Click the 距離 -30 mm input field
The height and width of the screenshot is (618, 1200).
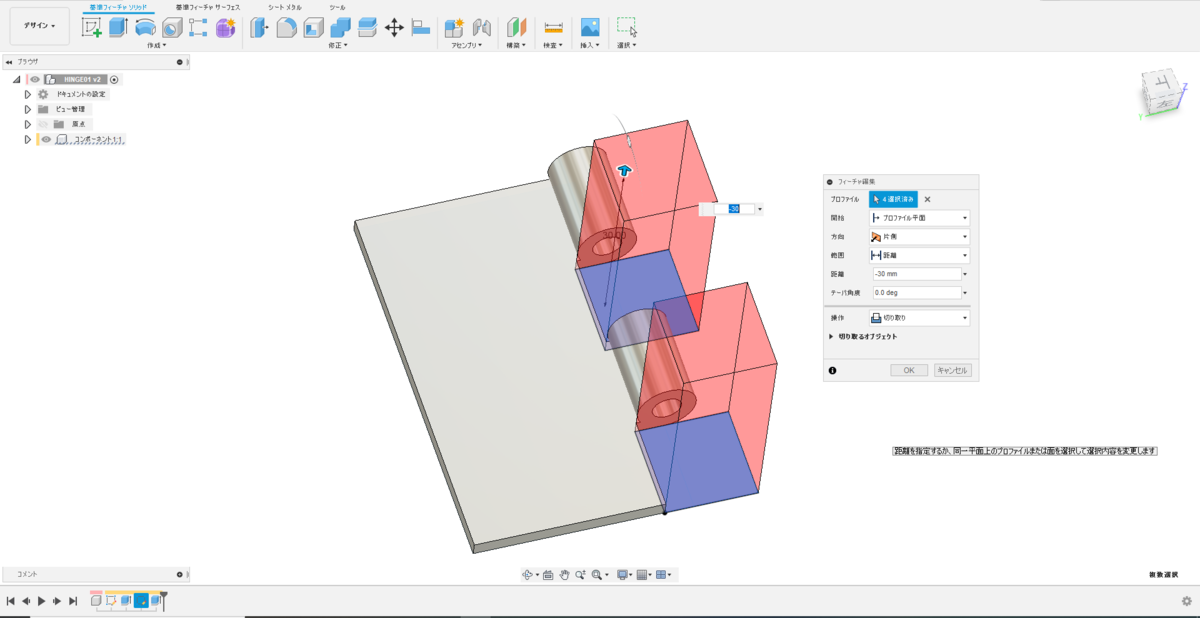point(915,274)
